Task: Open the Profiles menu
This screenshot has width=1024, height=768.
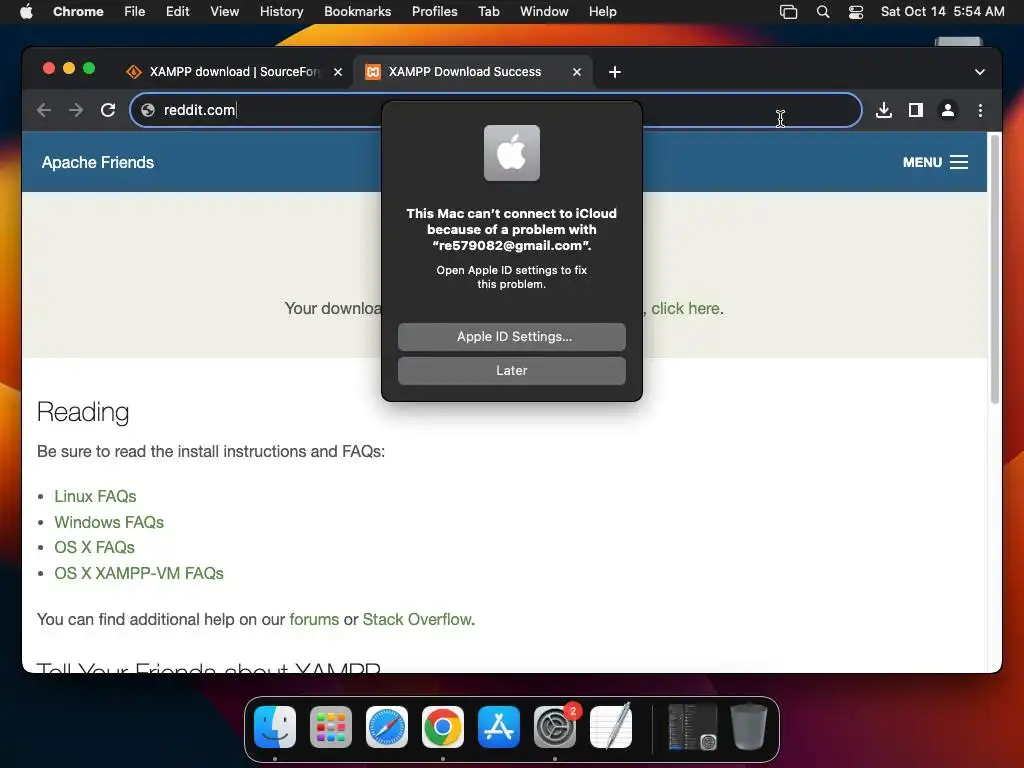Action: coord(434,12)
